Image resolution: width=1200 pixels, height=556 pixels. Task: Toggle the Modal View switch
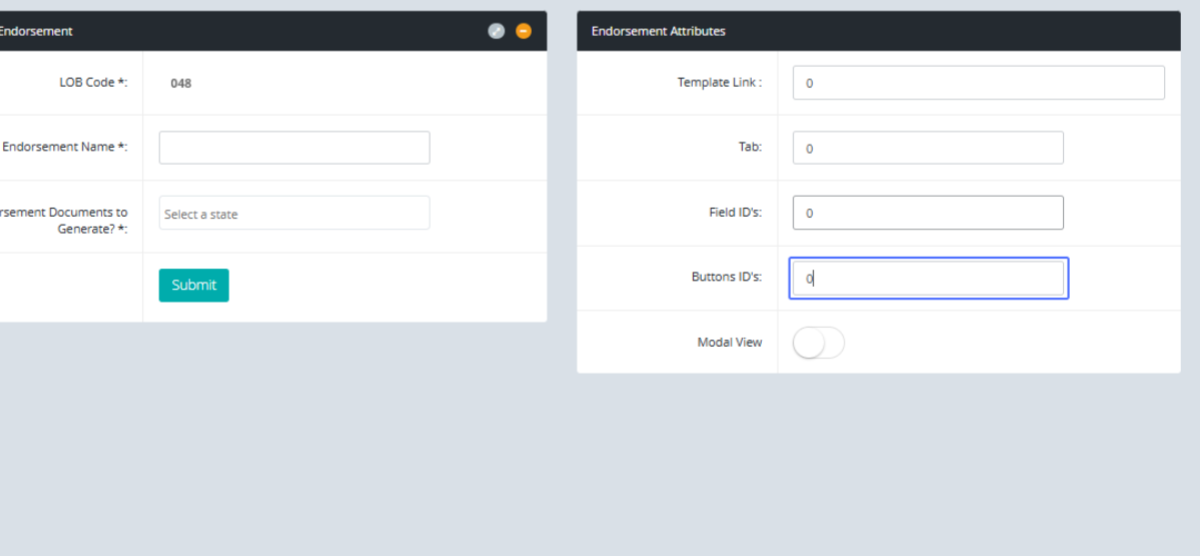[x=818, y=343]
